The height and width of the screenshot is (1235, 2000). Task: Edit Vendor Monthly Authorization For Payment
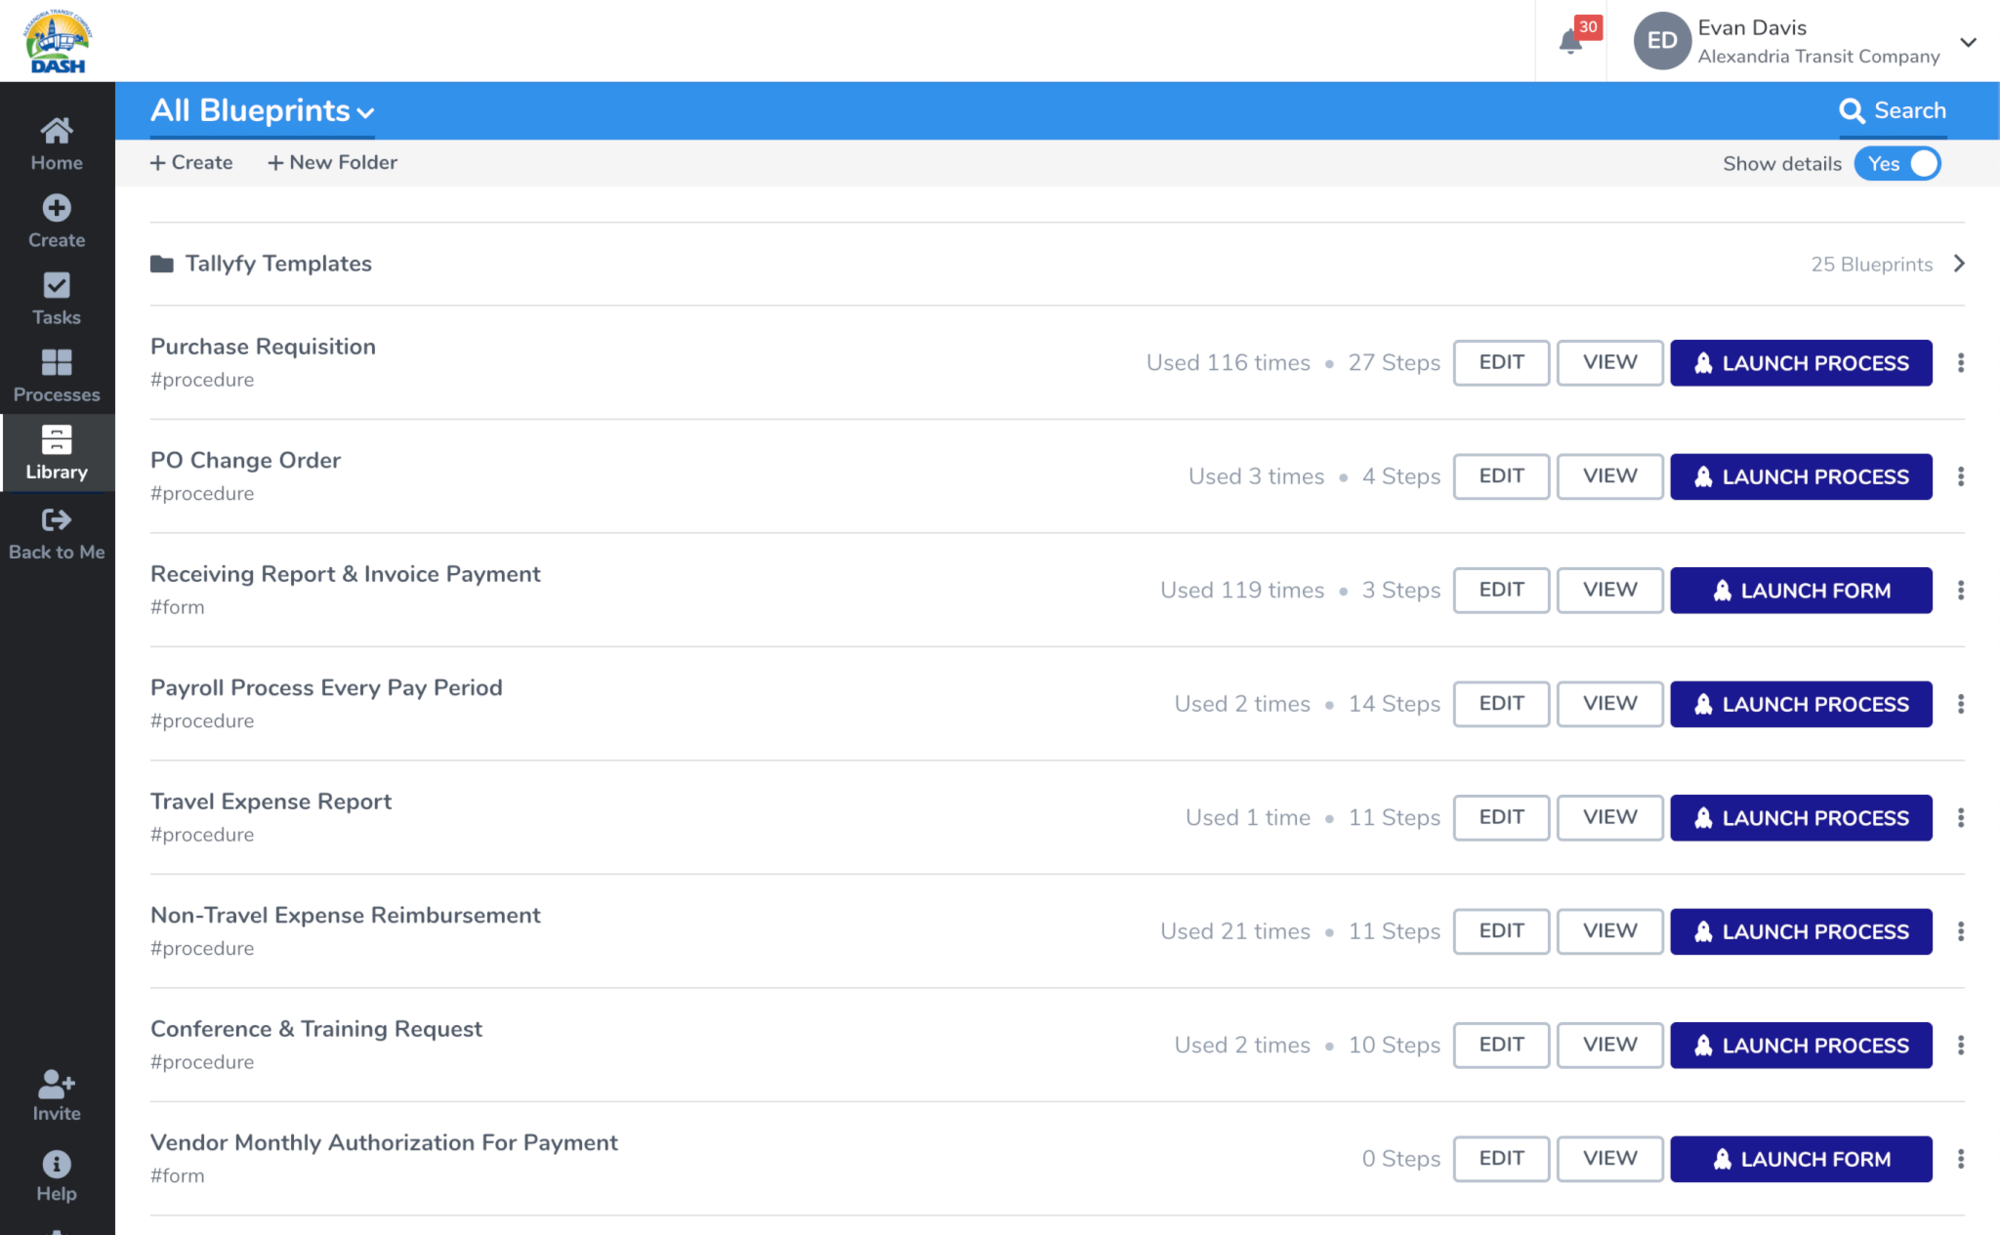[x=1501, y=1159]
